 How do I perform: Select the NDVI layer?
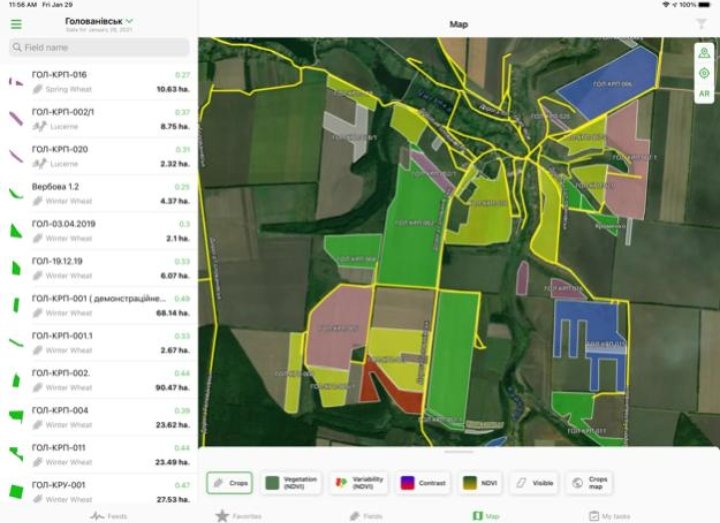[480, 483]
